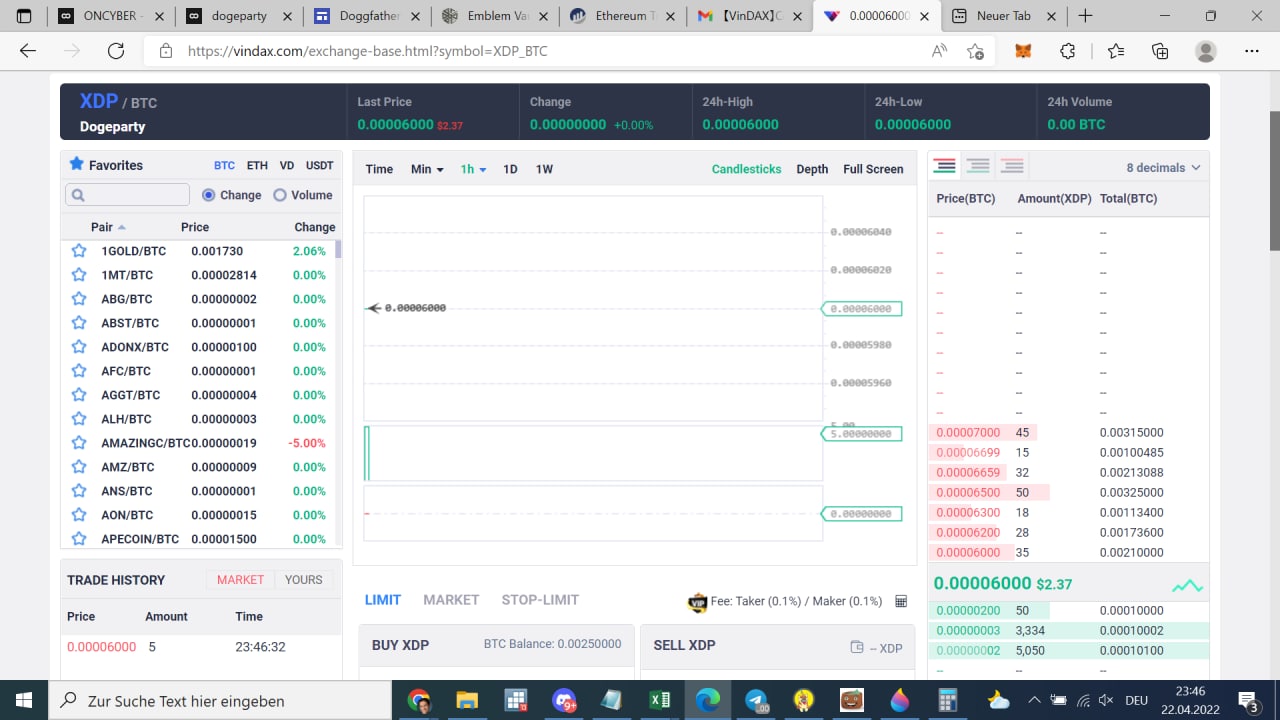Open the 8 decimals dropdown
Screen dimensions: 1280x720
coord(1163,168)
